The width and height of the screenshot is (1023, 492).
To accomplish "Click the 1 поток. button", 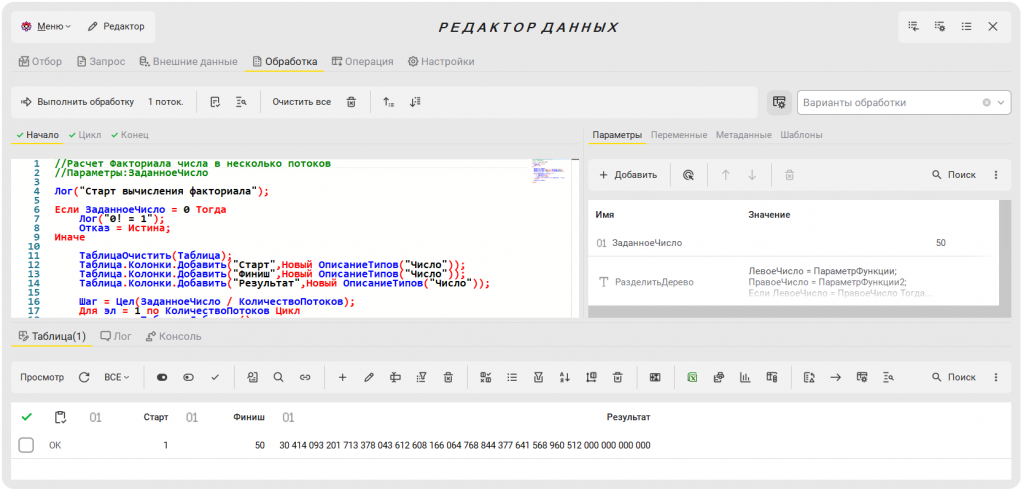I will point(165,102).
